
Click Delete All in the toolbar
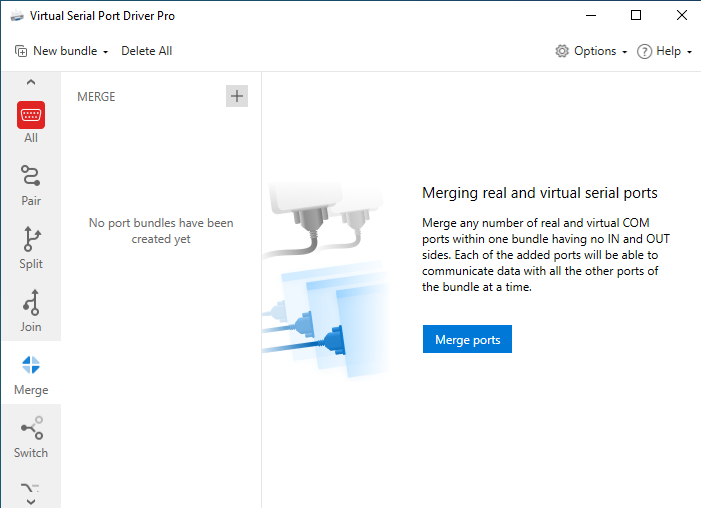click(147, 51)
